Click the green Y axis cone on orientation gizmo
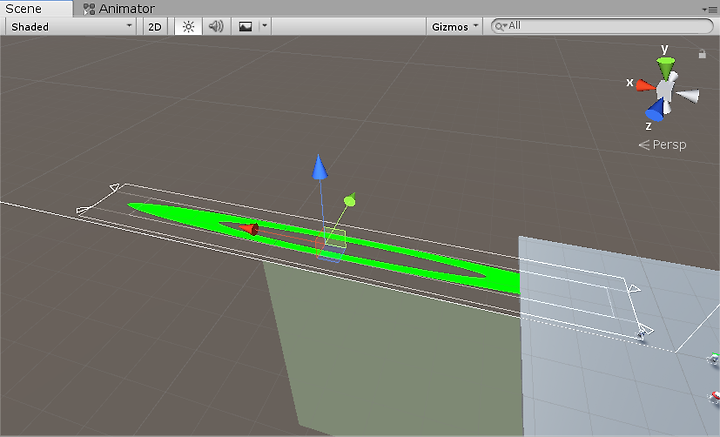 [x=665, y=68]
